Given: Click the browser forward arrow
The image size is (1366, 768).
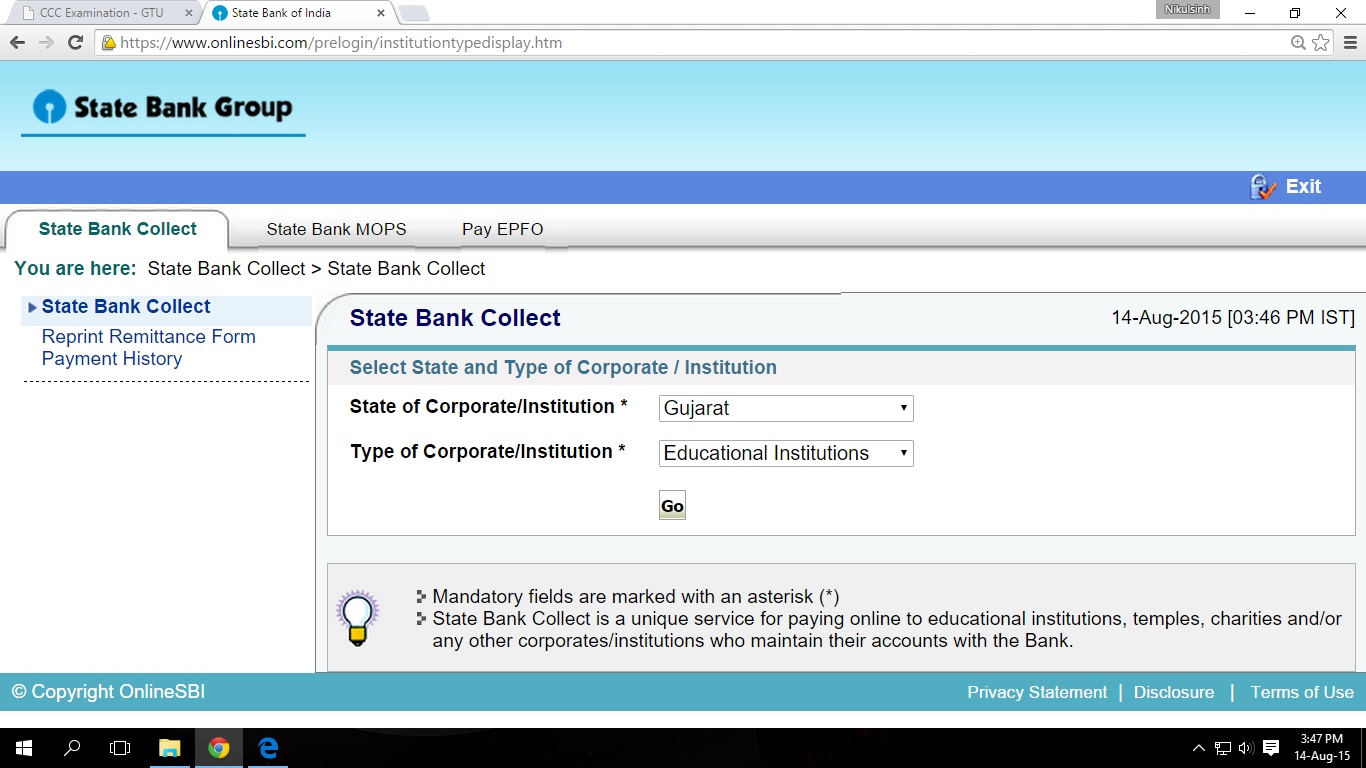Looking at the screenshot, I should pyautogui.click(x=46, y=43).
